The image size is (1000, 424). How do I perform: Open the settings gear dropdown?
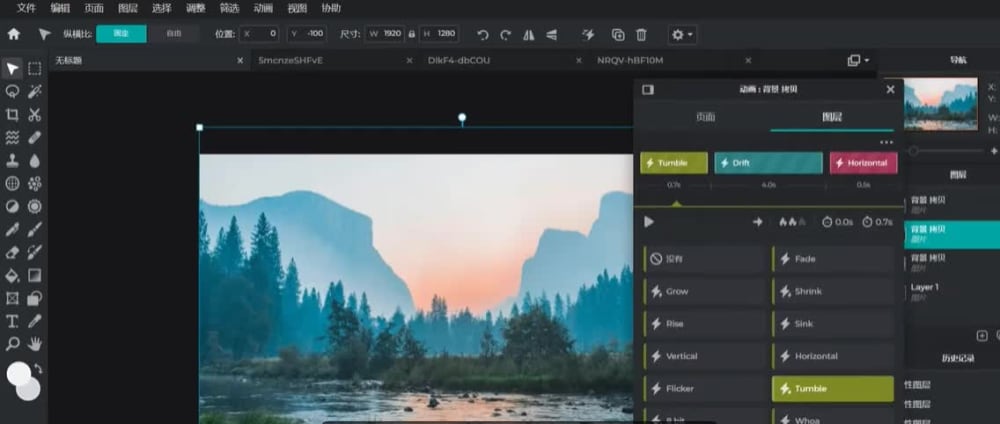682,35
